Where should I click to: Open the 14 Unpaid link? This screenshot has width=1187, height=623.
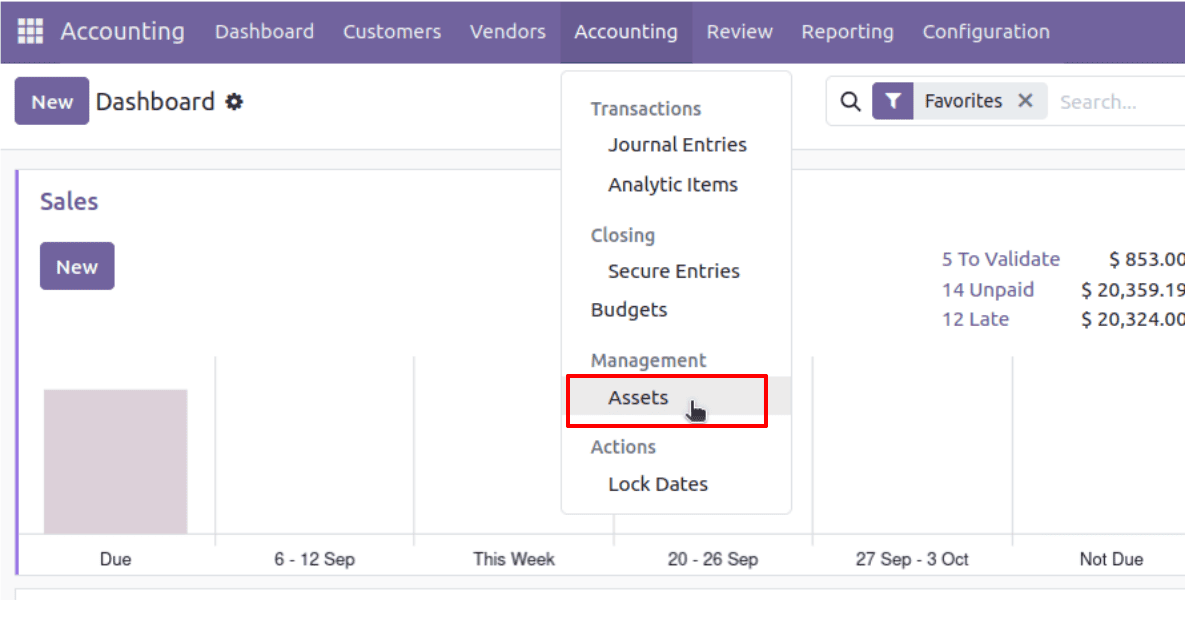987,290
